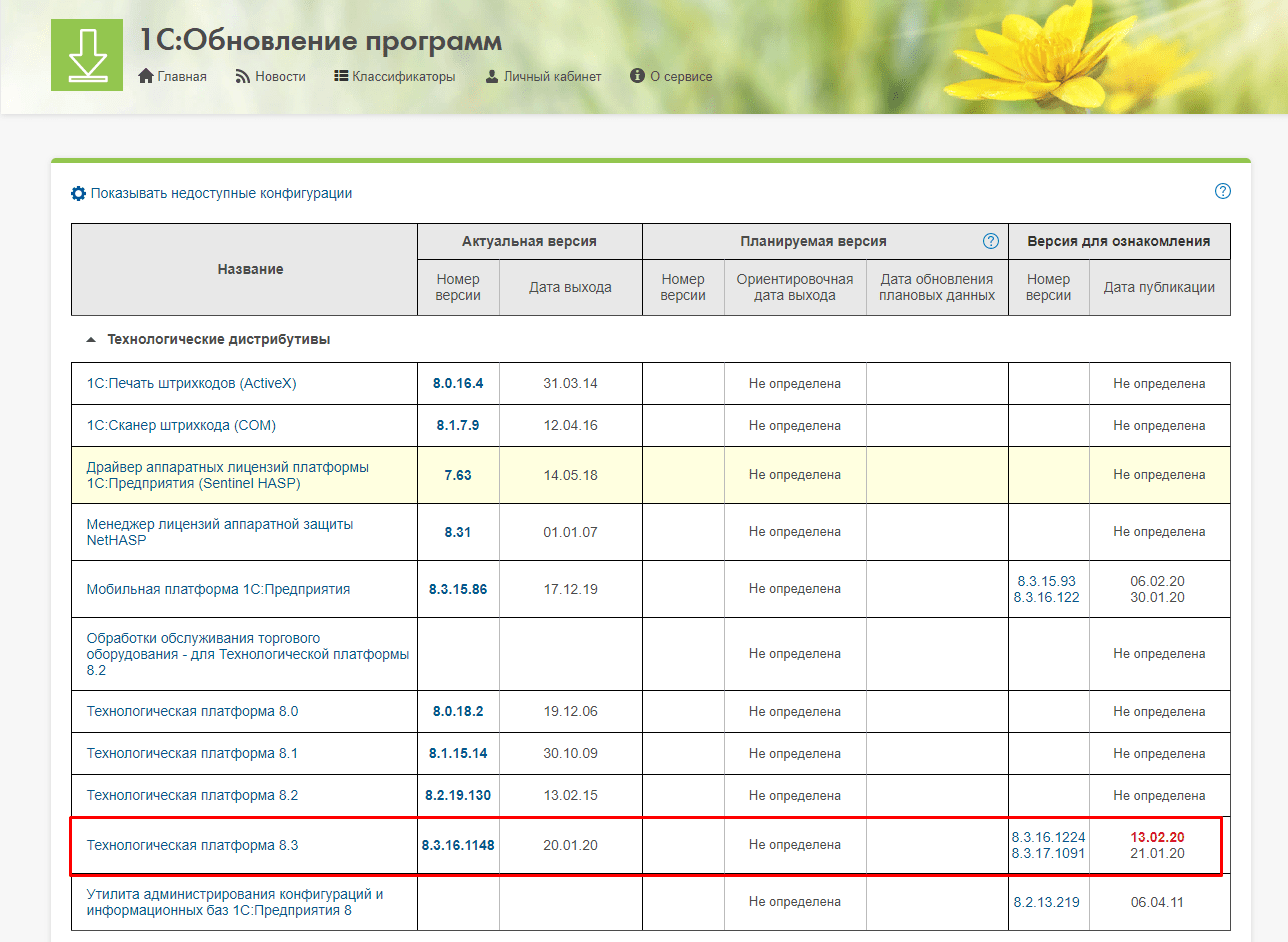Click the Дата публикации column header
Image resolution: width=1288 pixels, height=942 pixels.
[x=1159, y=287]
